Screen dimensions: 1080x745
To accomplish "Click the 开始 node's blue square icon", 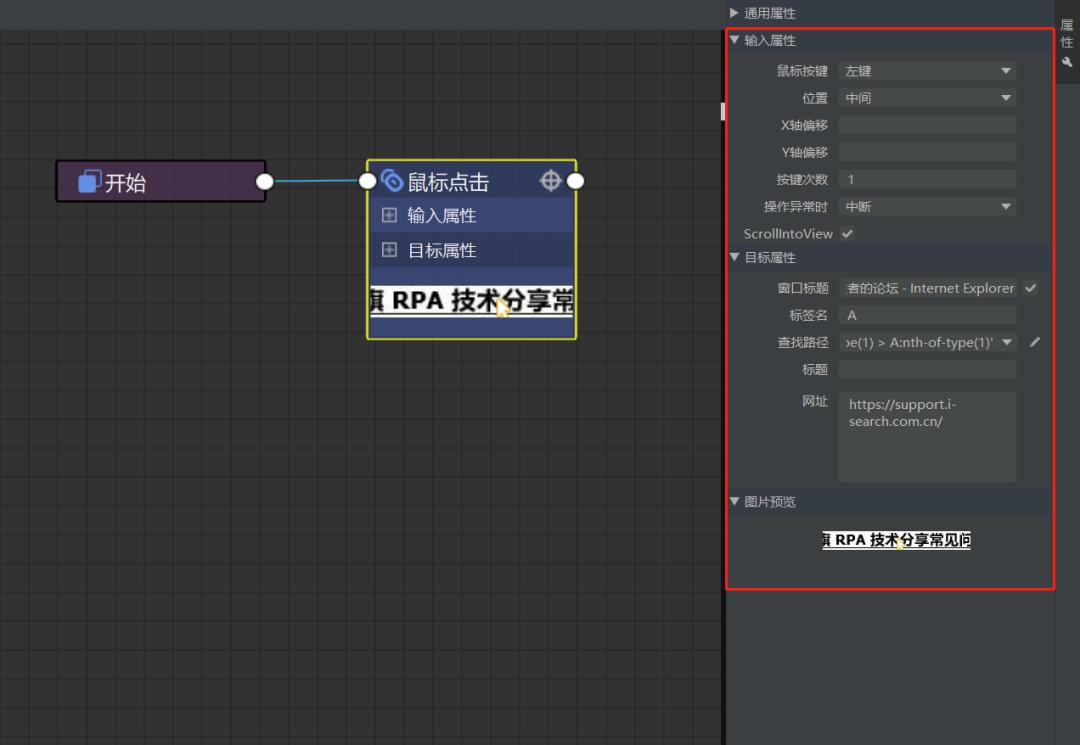I will coord(90,181).
